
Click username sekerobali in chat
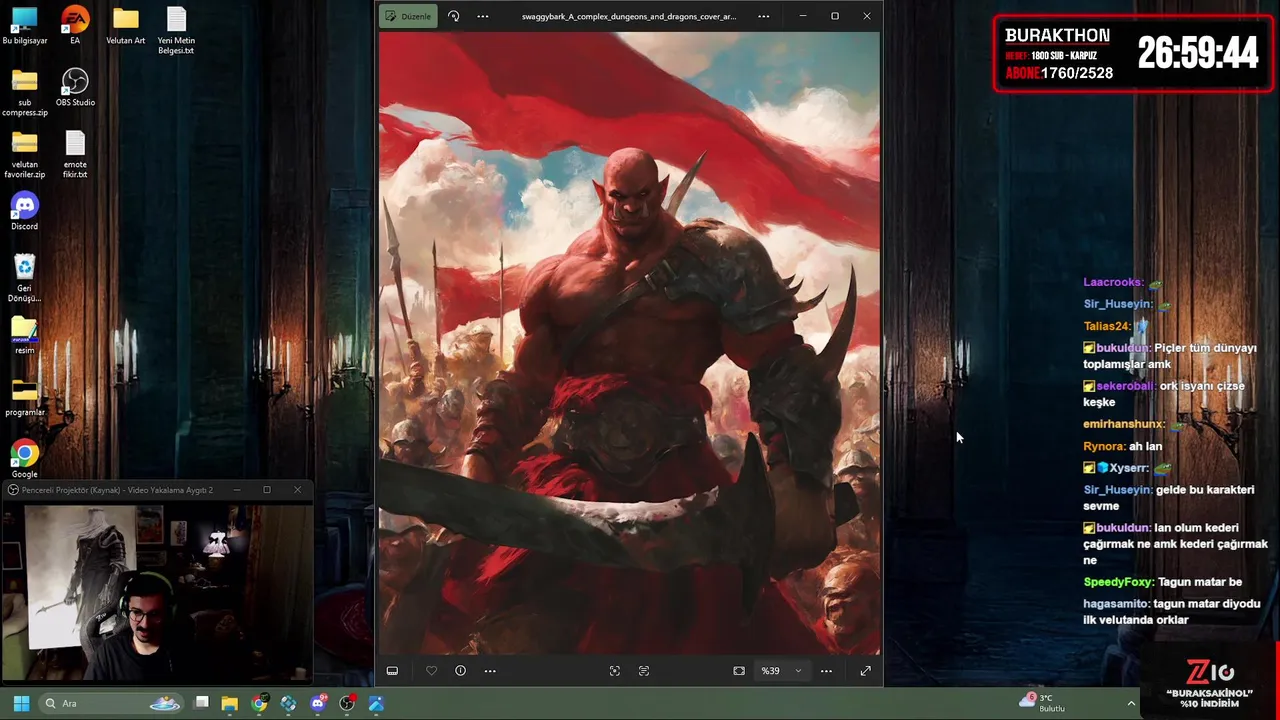(1126, 386)
